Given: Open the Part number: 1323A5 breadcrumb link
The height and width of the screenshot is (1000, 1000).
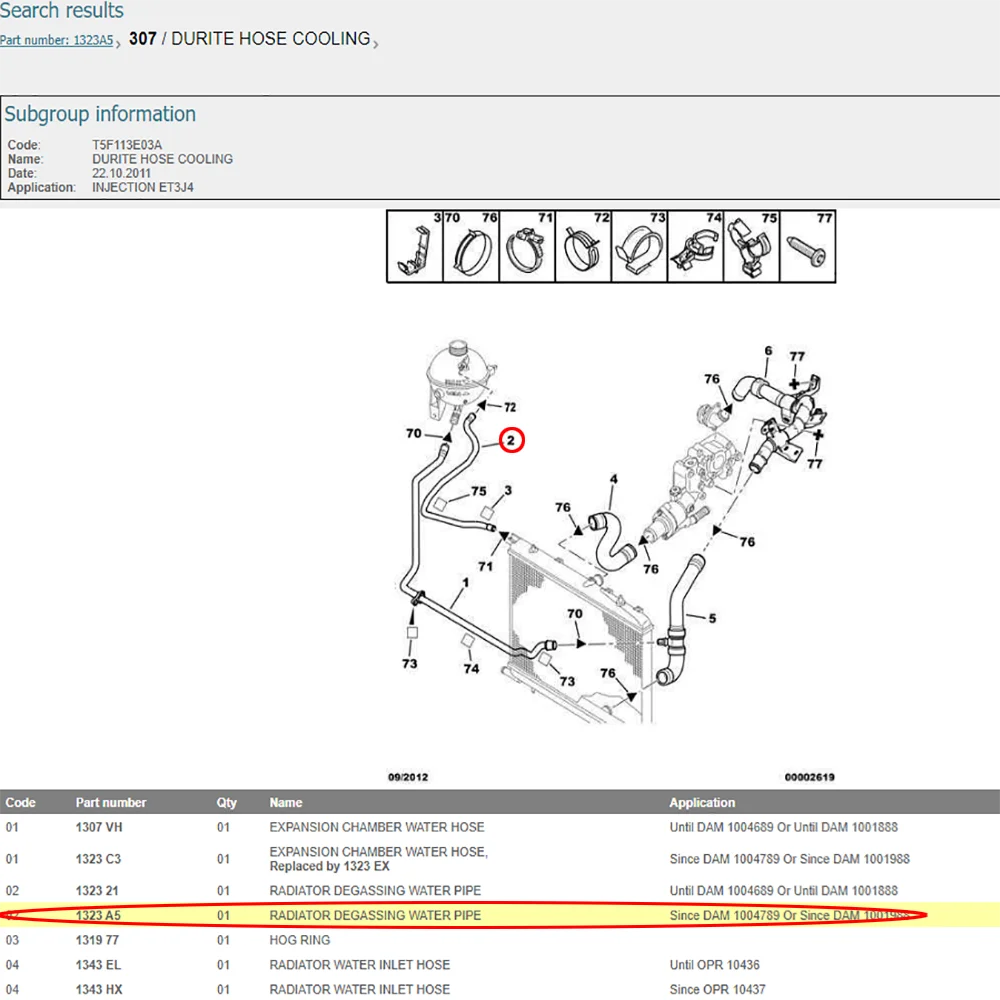Looking at the screenshot, I should click(56, 40).
